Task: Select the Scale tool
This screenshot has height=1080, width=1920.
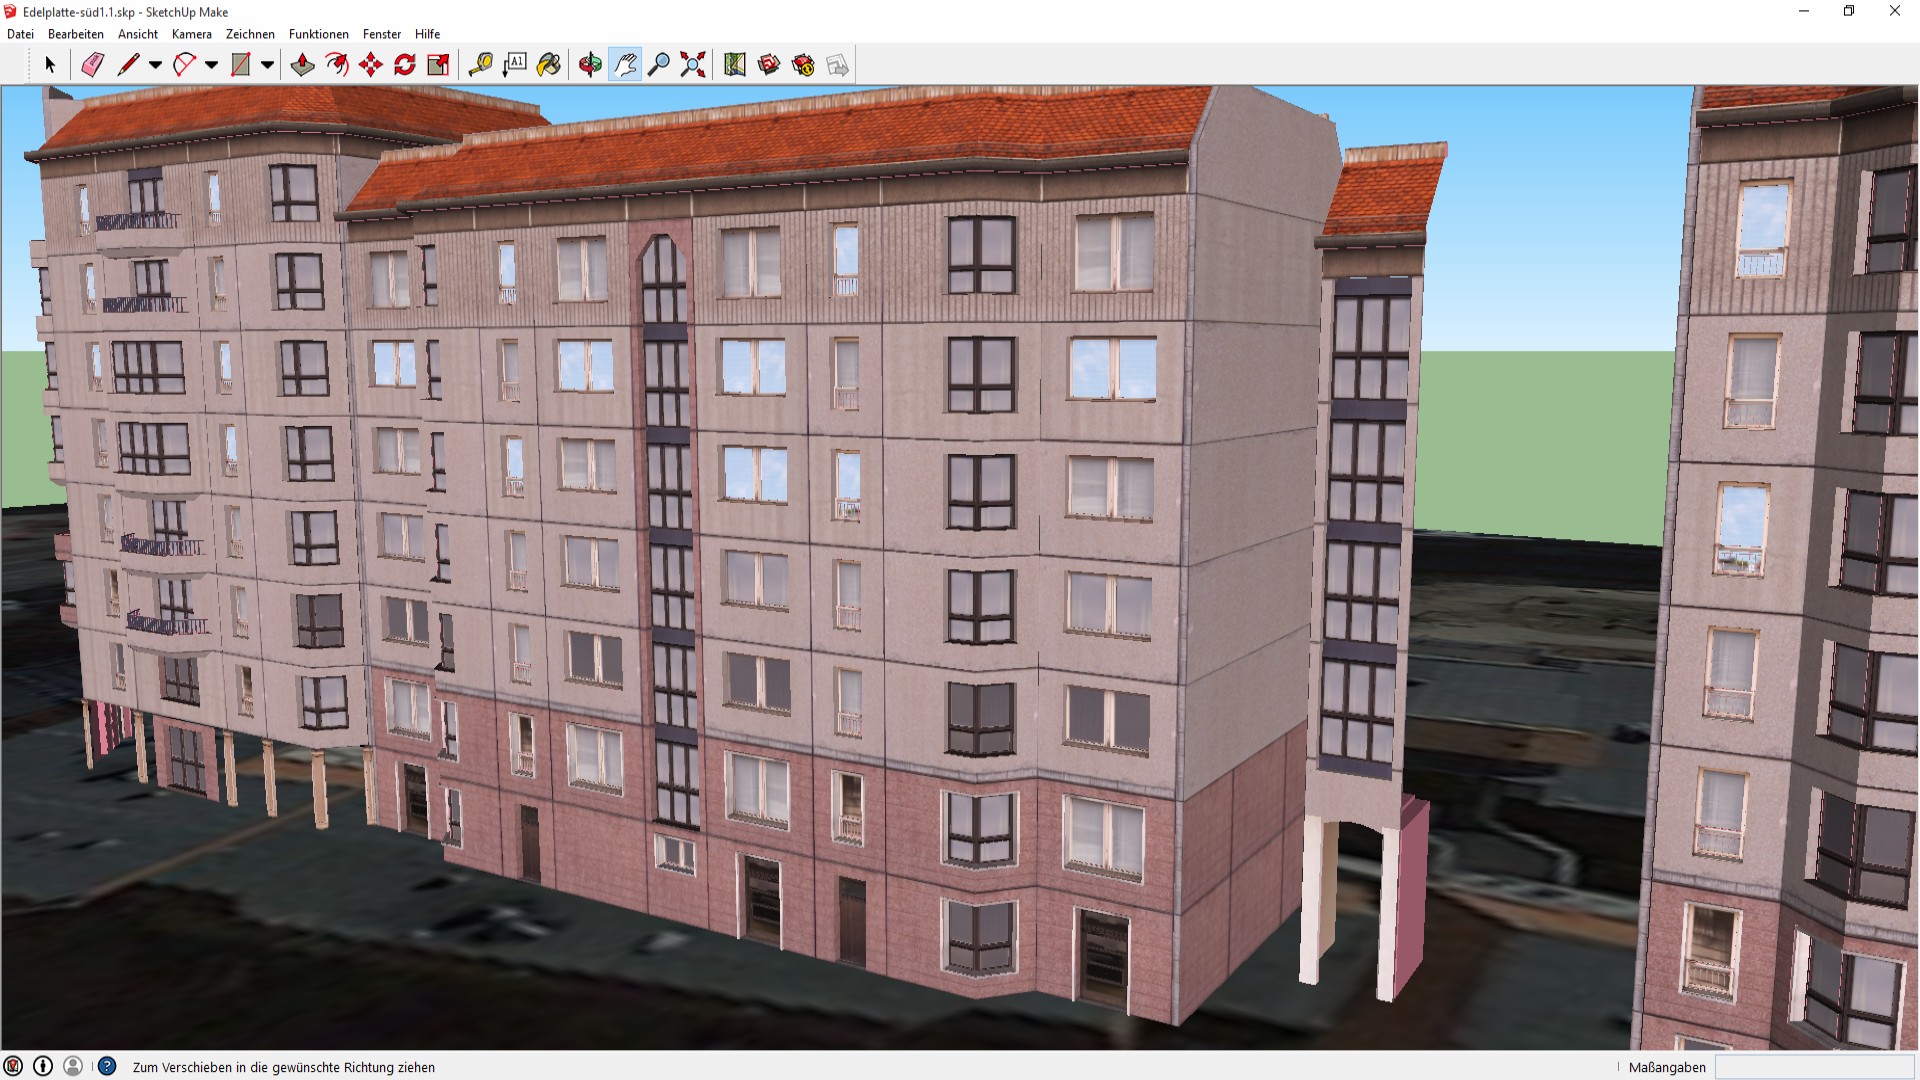Action: click(x=438, y=65)
